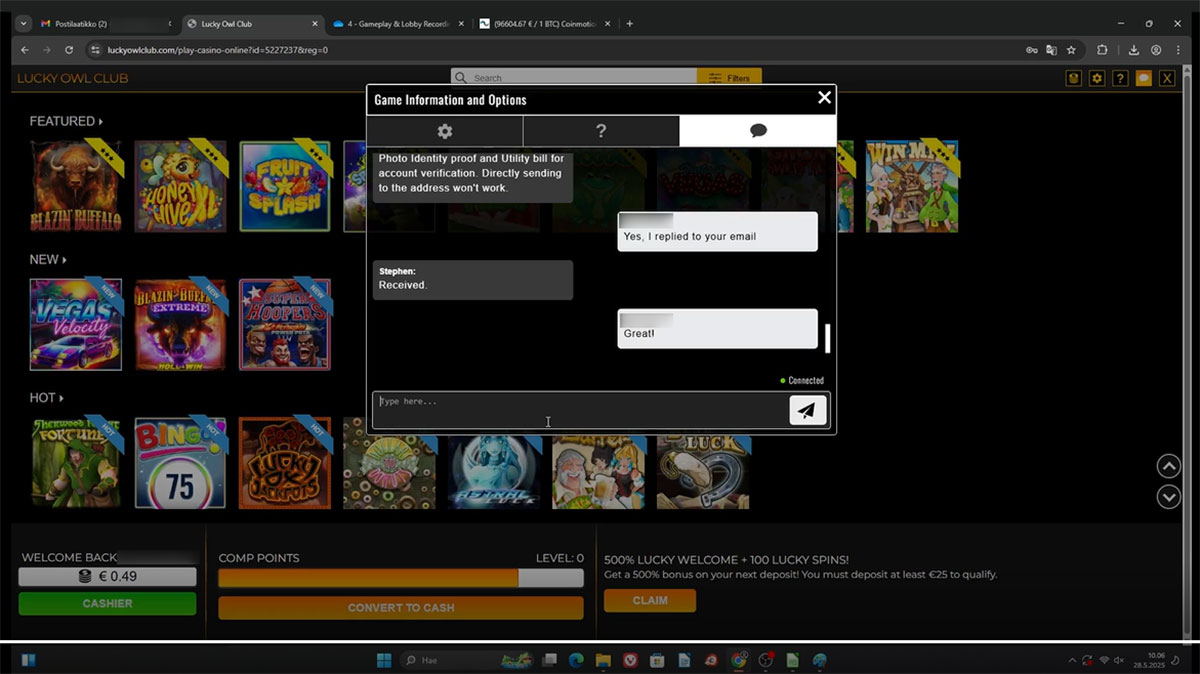Click the X logout icon in casino header
This screenshot has height=674, width=1200.
coord(1166,78)
